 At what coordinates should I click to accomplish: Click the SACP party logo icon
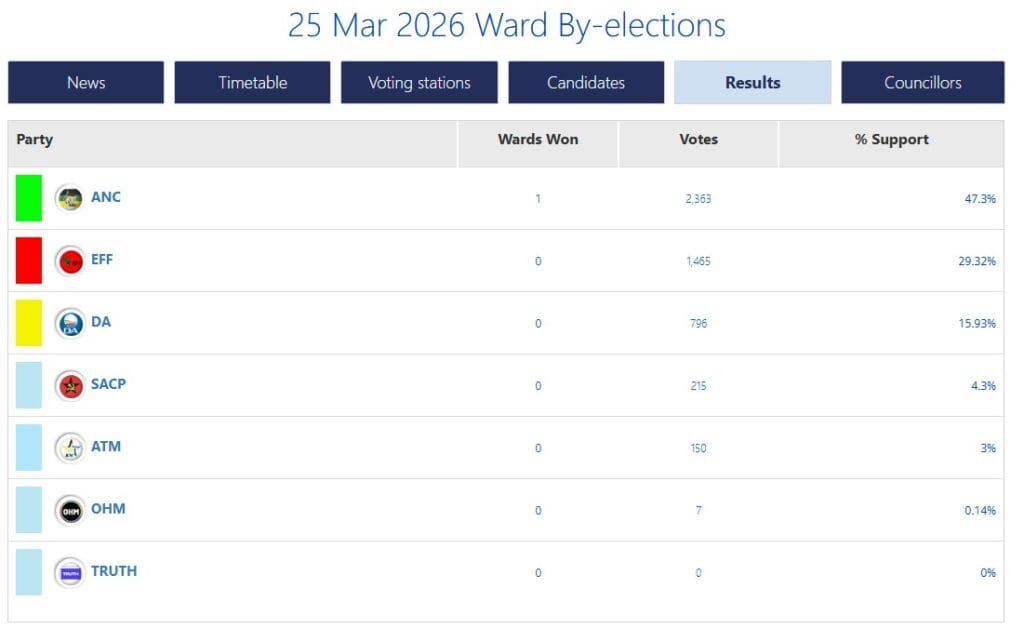click(x=70, y=385)
